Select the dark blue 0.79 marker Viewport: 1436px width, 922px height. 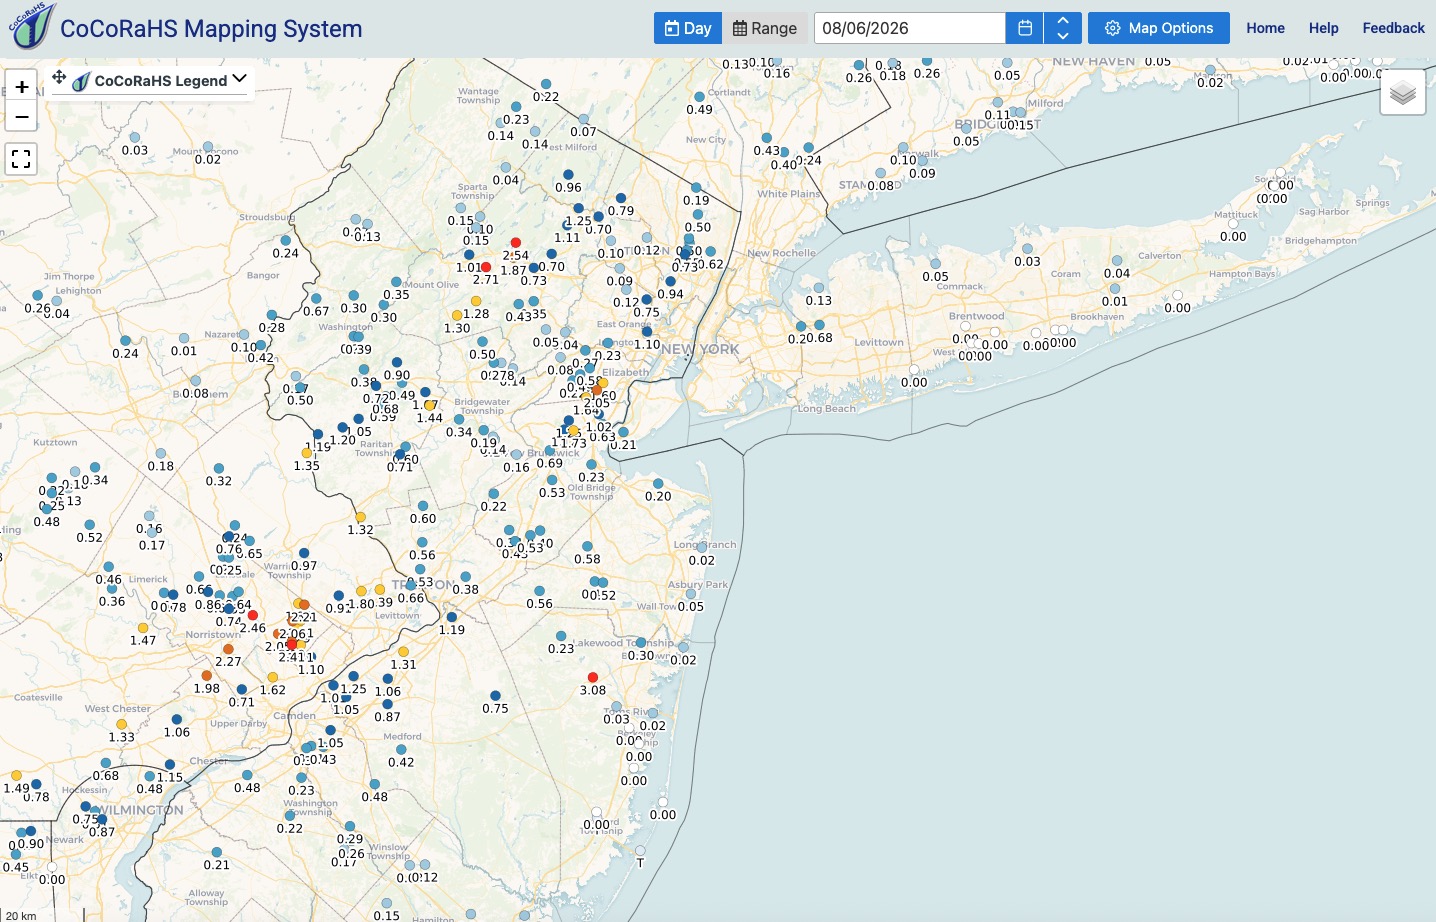click(621, 198)
